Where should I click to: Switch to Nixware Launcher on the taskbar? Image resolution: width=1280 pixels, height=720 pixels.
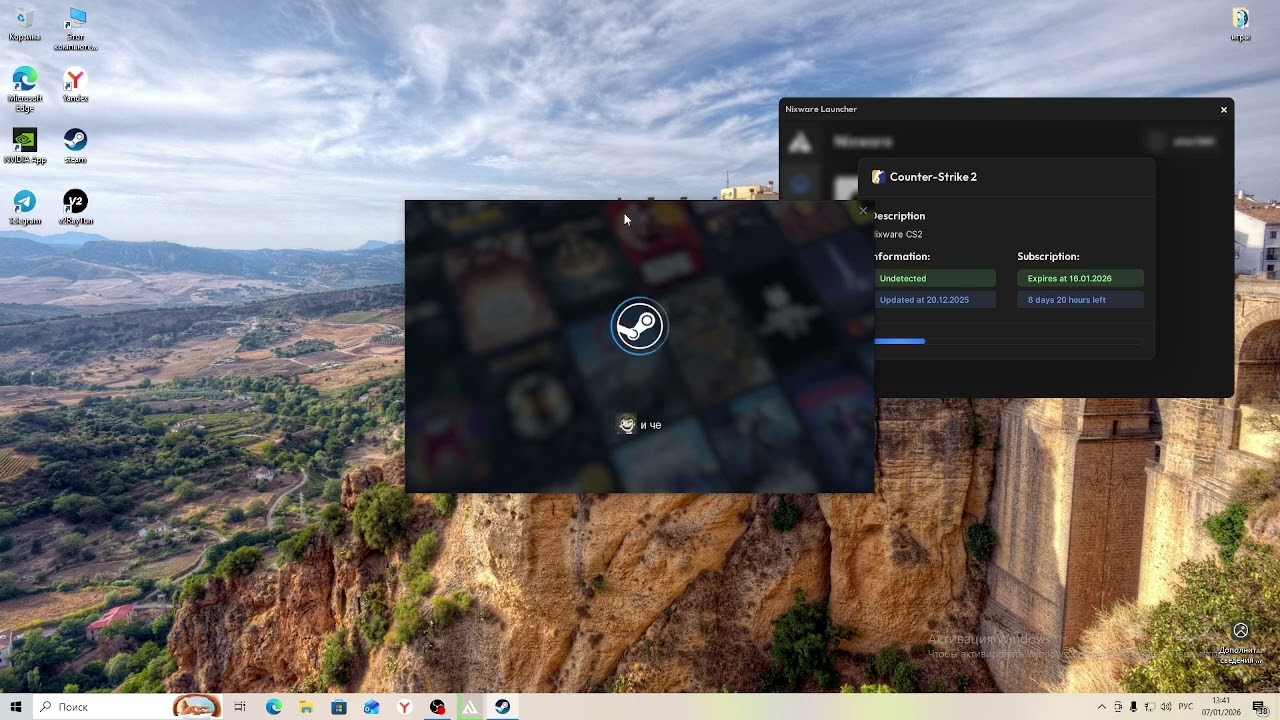469,707
